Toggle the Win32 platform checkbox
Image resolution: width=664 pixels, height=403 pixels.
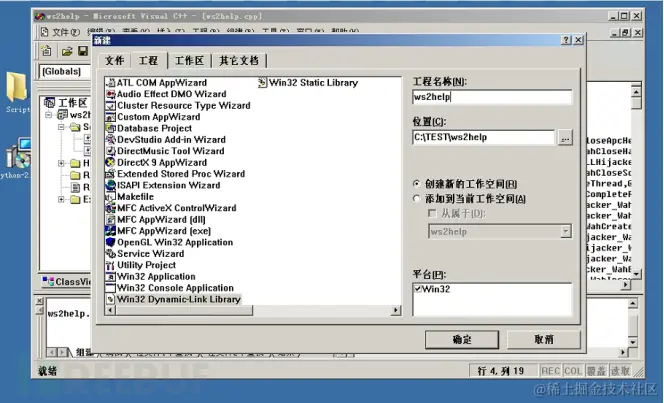point(418,289)
